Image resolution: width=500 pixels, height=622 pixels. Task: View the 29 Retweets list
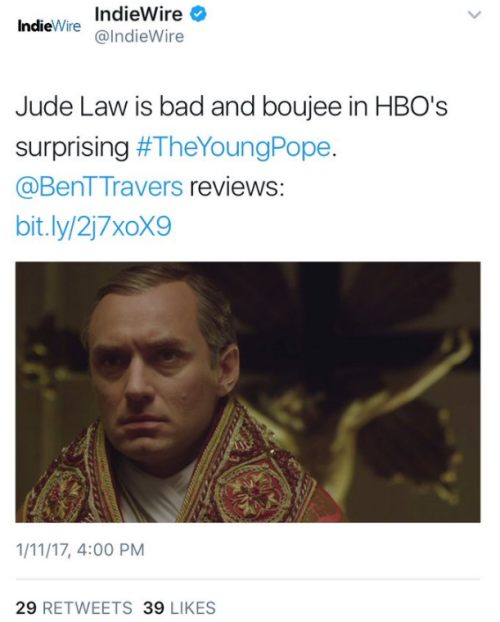point(74,608)
